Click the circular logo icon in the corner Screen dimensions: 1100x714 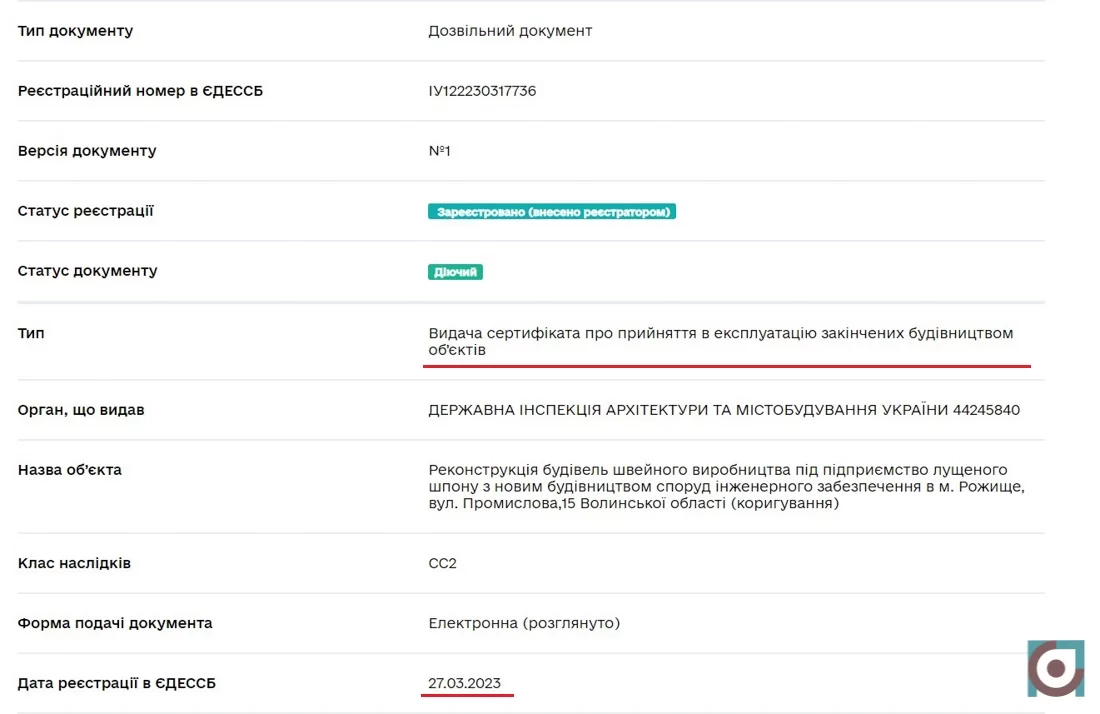tap(1055, 668)
